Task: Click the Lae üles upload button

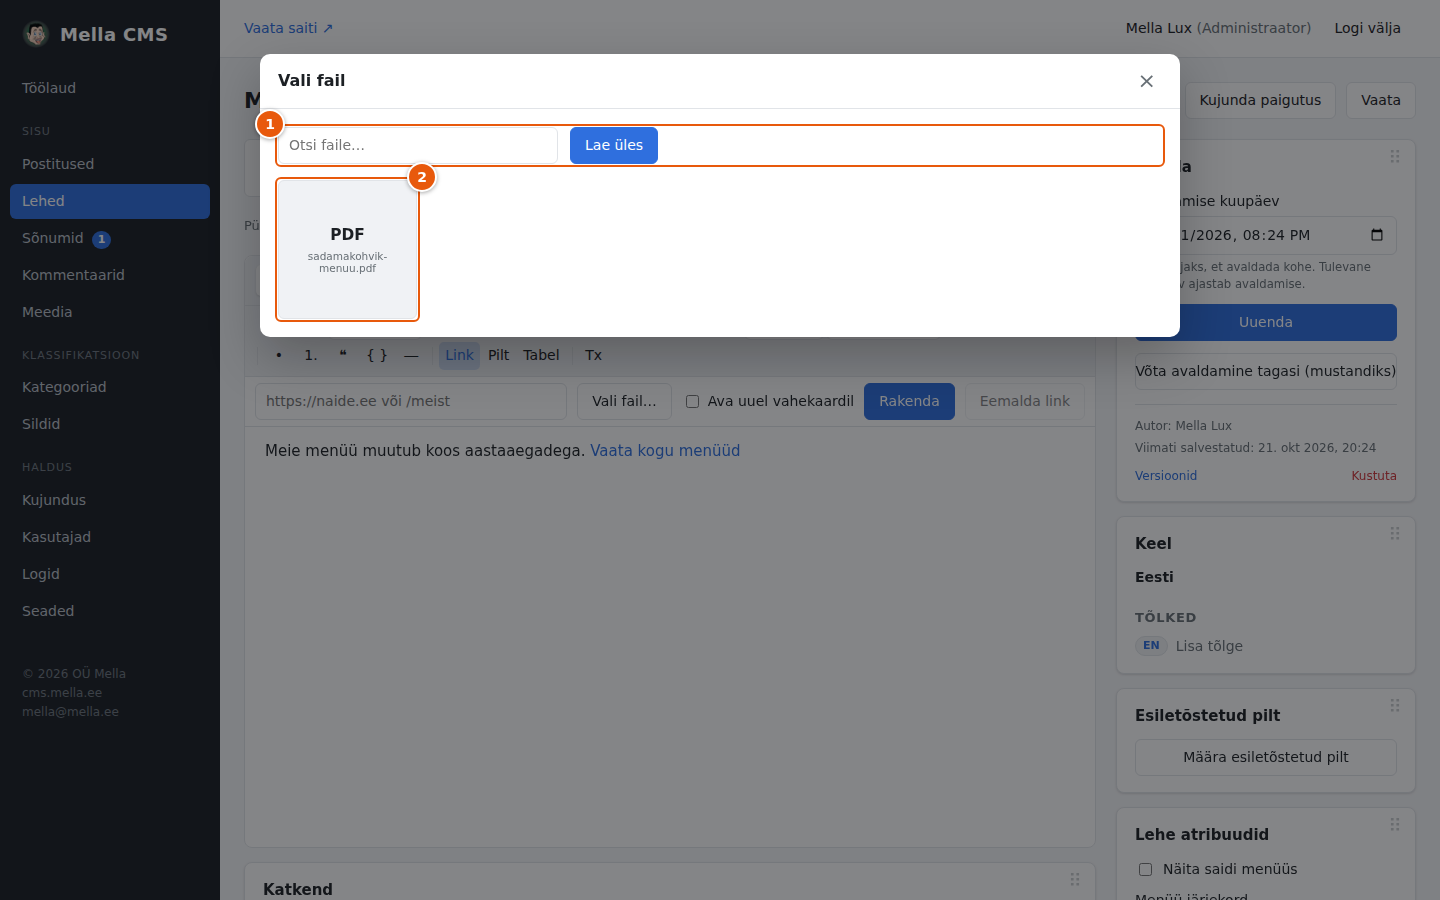Action: click(614, 145)
